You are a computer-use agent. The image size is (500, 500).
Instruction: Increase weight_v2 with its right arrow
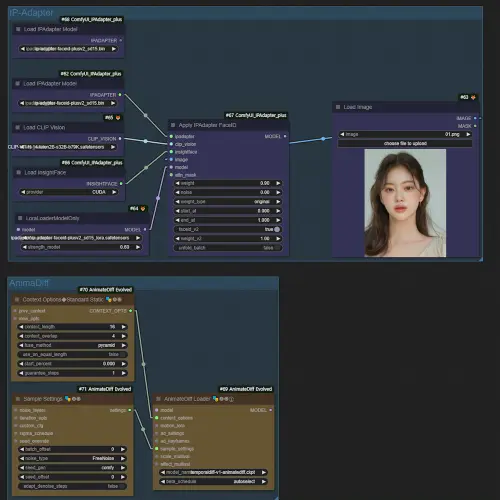pyautogui.click(x=278, y=239)
